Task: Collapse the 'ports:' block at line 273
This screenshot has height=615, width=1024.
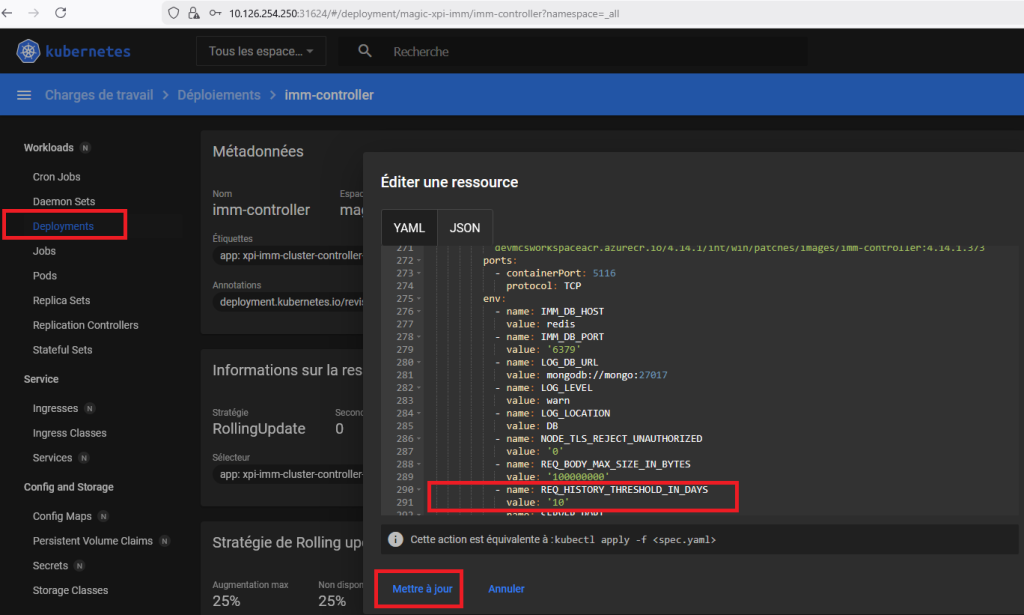Action: coord(420,273)
